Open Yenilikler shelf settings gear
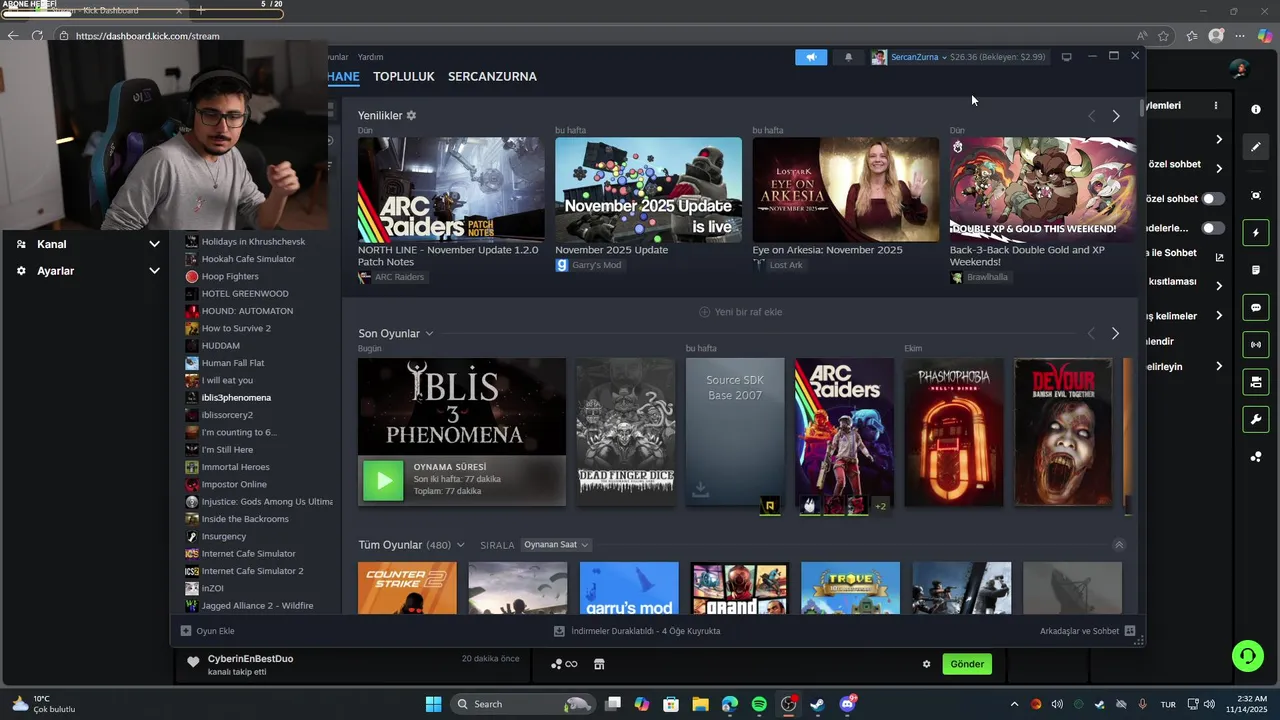This screenshot has width=1280, height=720. click(x=411, y=115)
